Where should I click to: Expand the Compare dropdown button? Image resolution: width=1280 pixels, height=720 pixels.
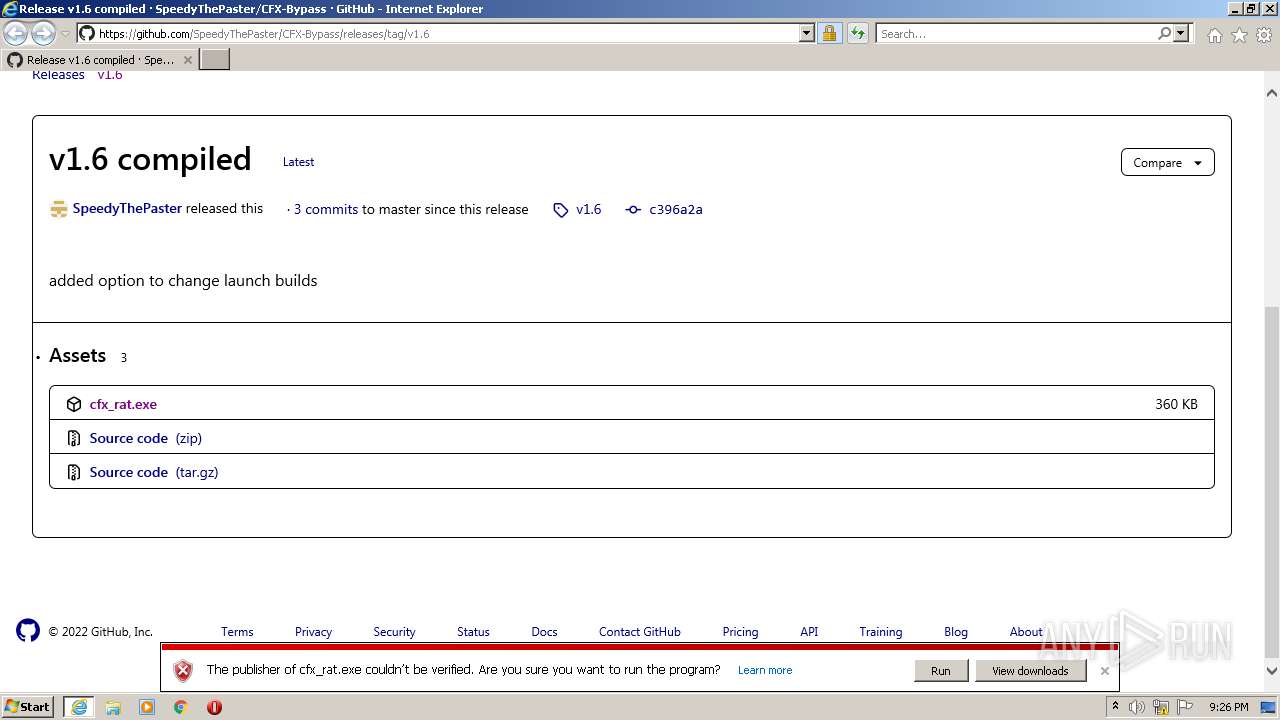coord(1167,162)
